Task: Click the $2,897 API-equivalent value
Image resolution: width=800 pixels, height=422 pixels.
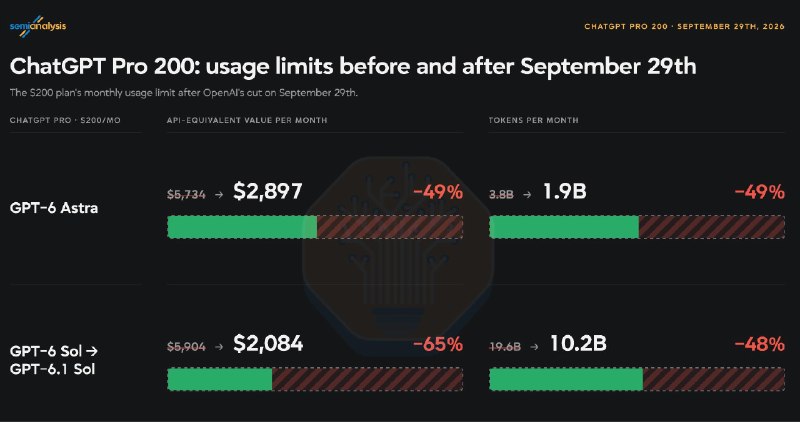Action: [268, 191]
